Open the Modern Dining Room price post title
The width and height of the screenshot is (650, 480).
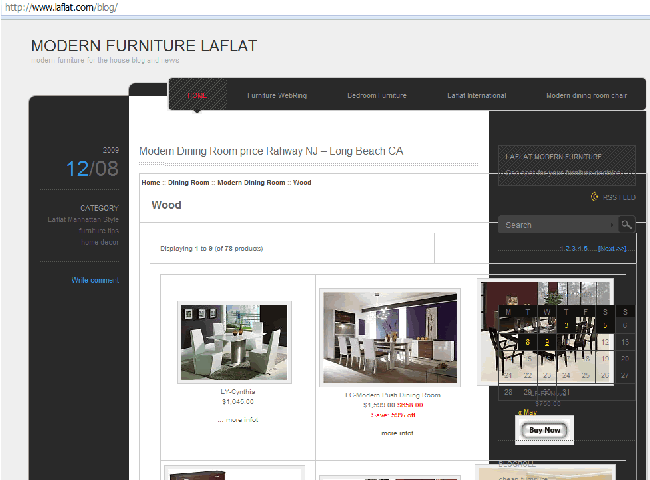coord(271,151)
